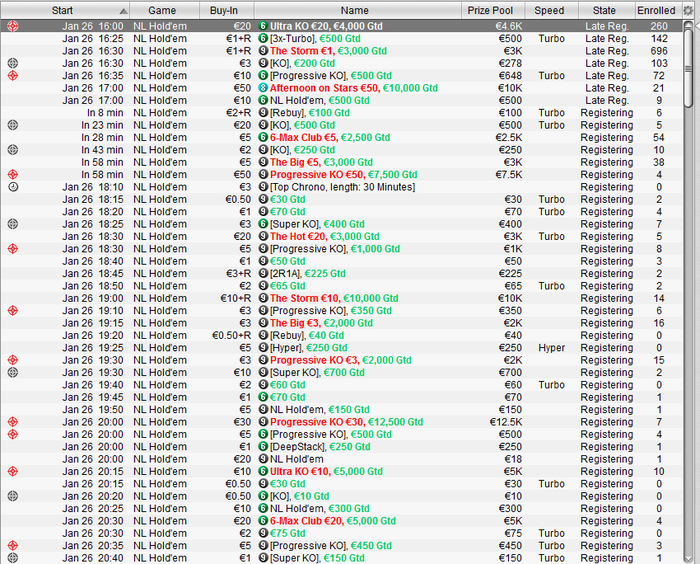Select 'The Storm €10, €10,000 Gtd' tournament

(x=334, y=298)
